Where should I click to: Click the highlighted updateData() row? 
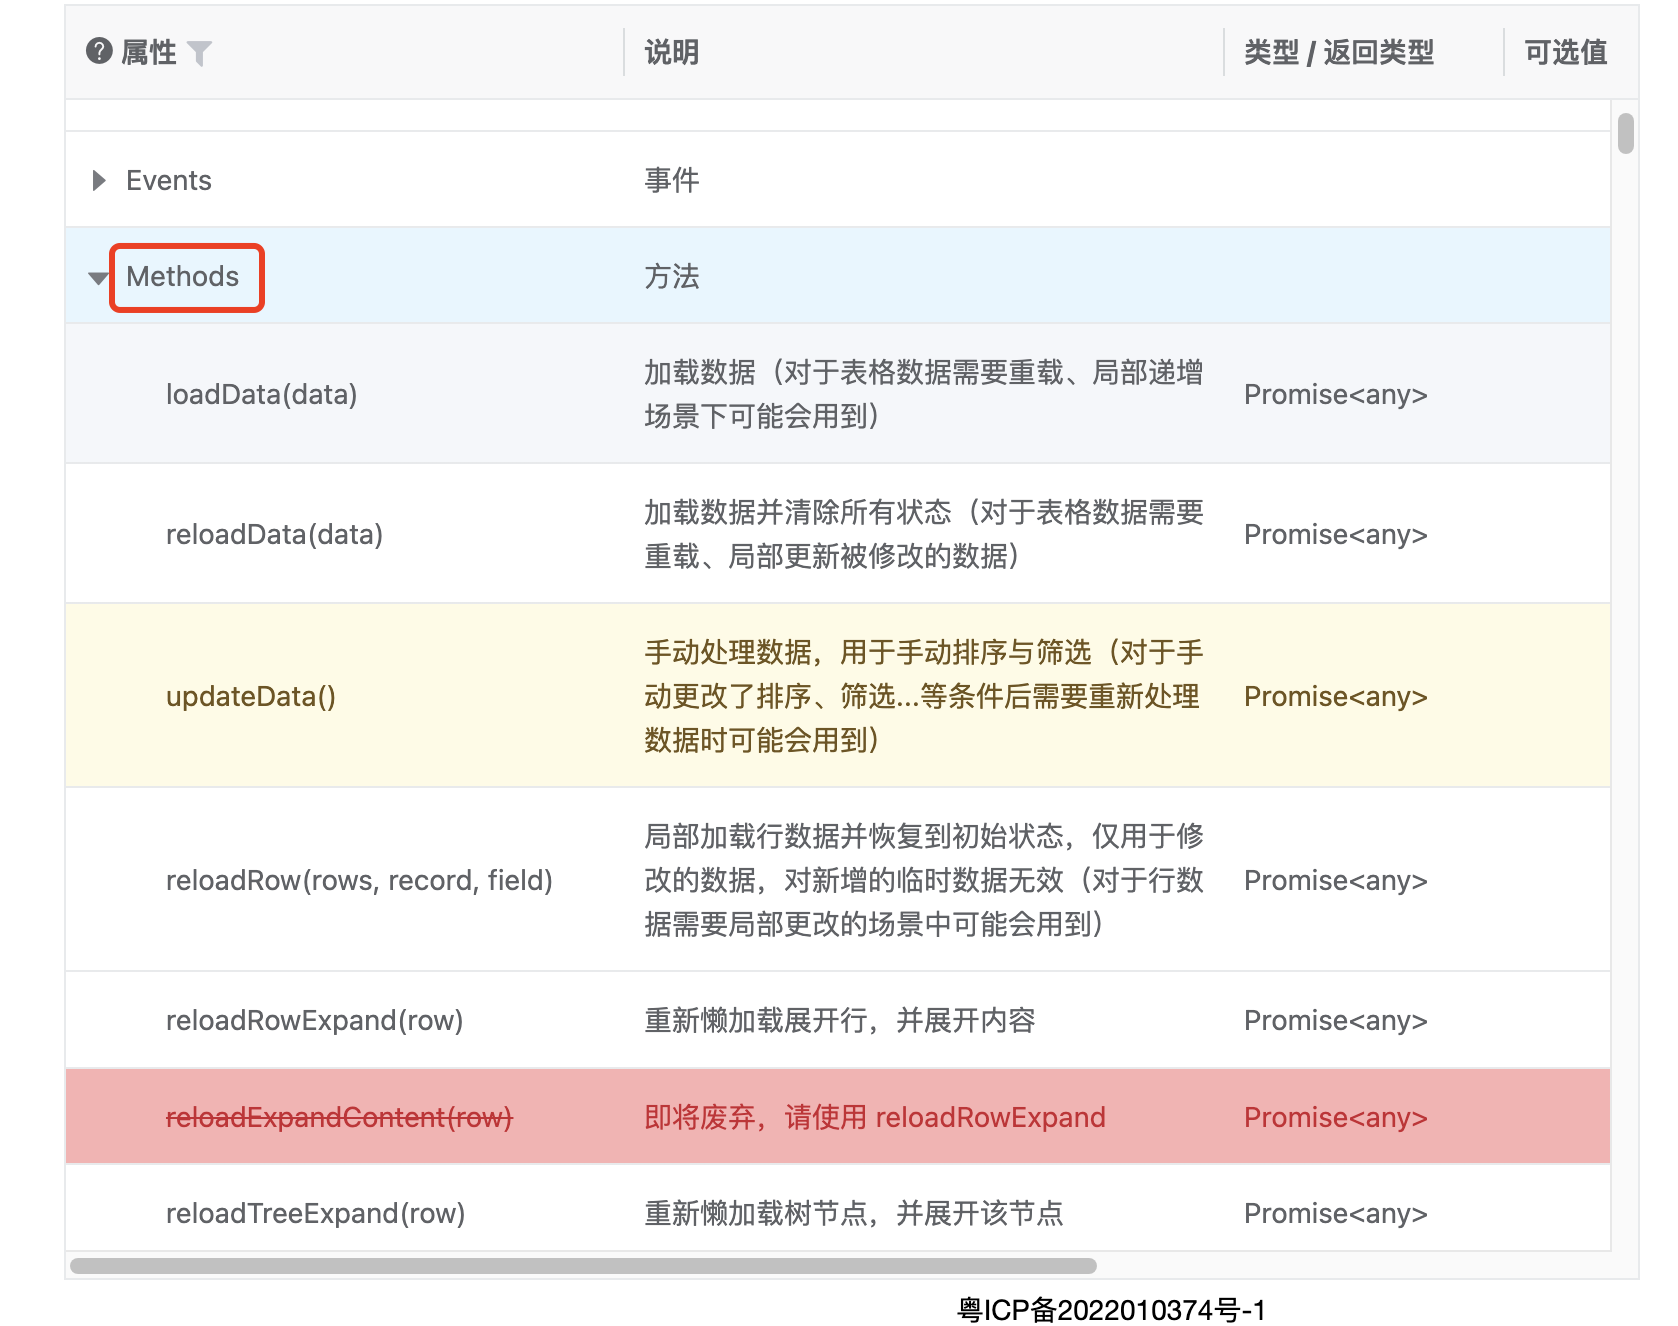(251, 696)
